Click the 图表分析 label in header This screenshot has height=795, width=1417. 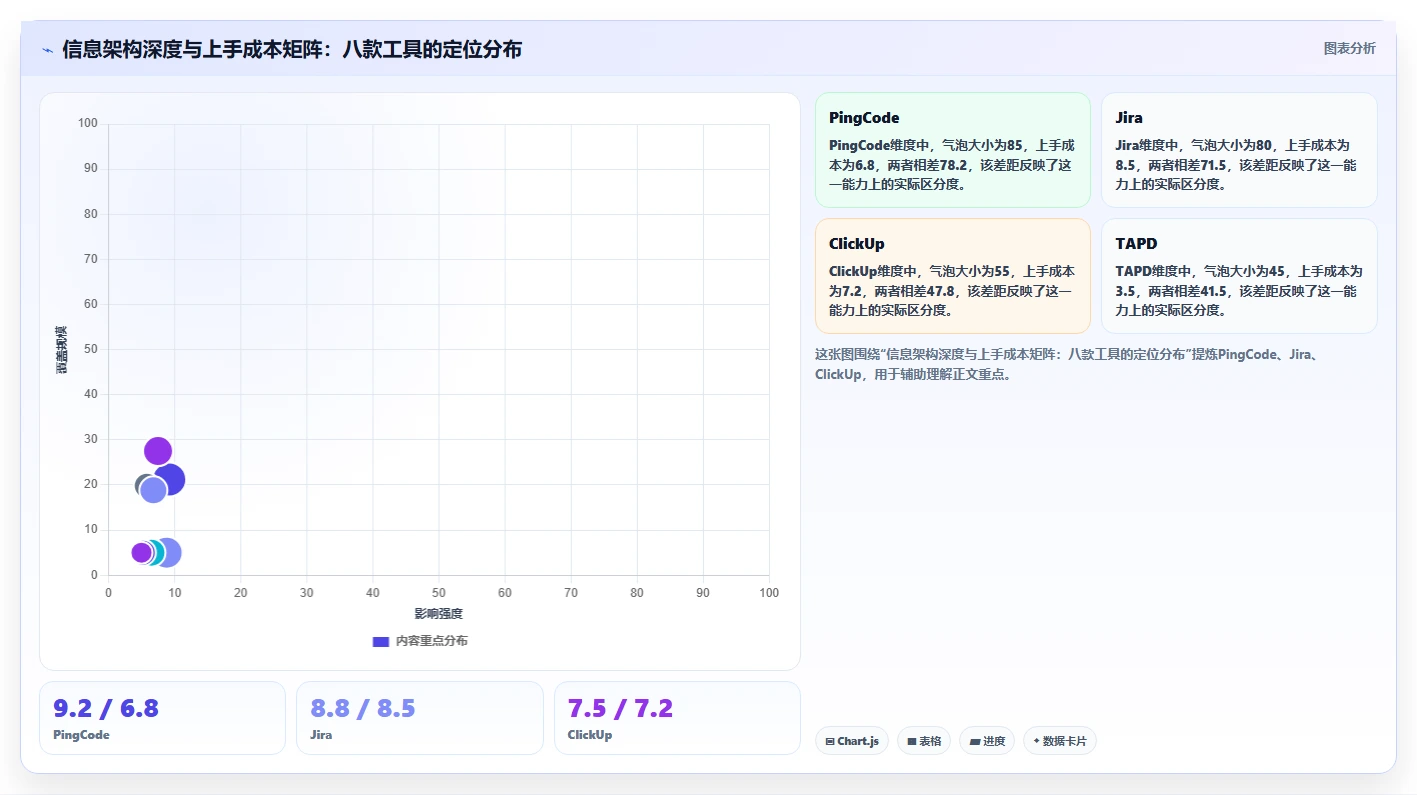1349,48
